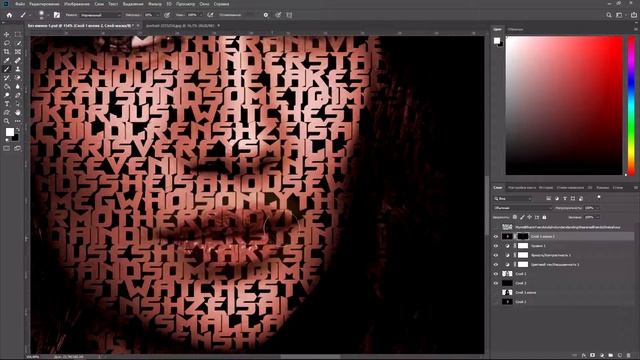
Task: Select the Clone Stamp tool
Action: pyautogui.click(x=18, y=69)
